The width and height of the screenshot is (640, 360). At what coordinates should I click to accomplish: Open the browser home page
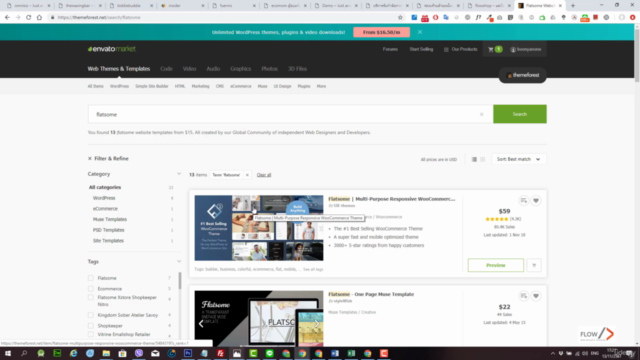(x=39, y=18)
